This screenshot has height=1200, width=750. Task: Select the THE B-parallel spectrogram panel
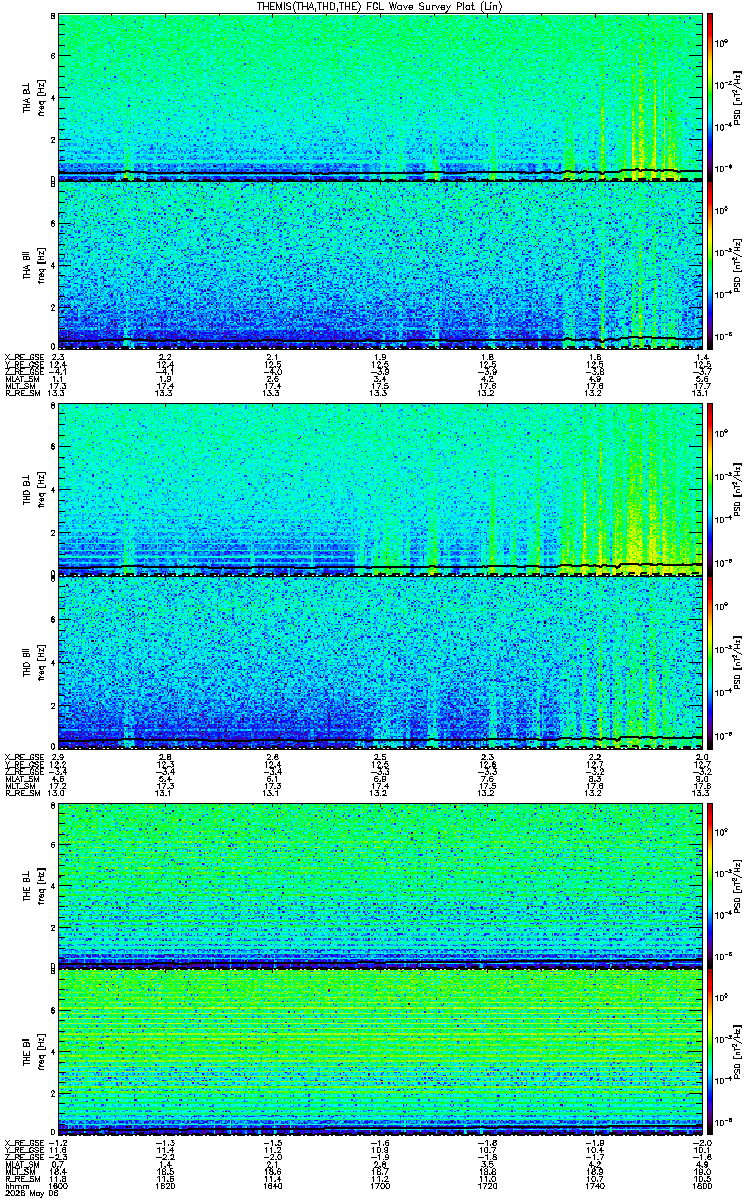(x=380, y=1053)
